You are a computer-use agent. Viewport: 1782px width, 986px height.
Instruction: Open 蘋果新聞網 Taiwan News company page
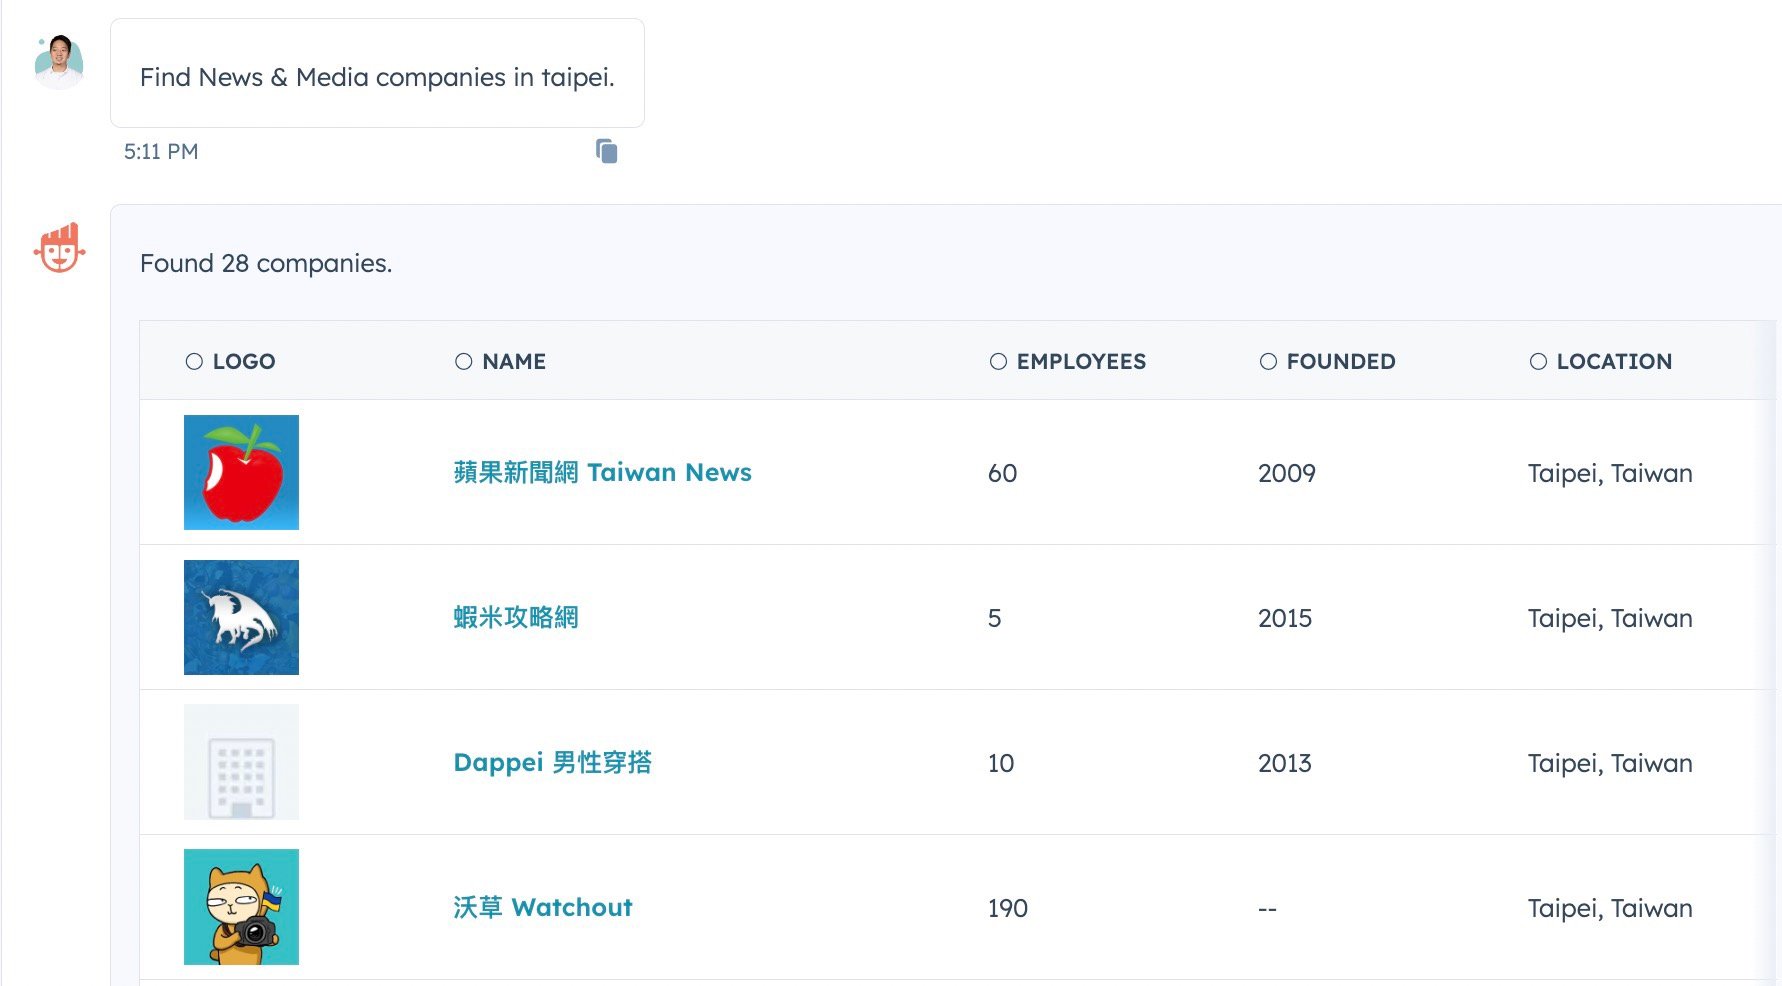point(601,472)
